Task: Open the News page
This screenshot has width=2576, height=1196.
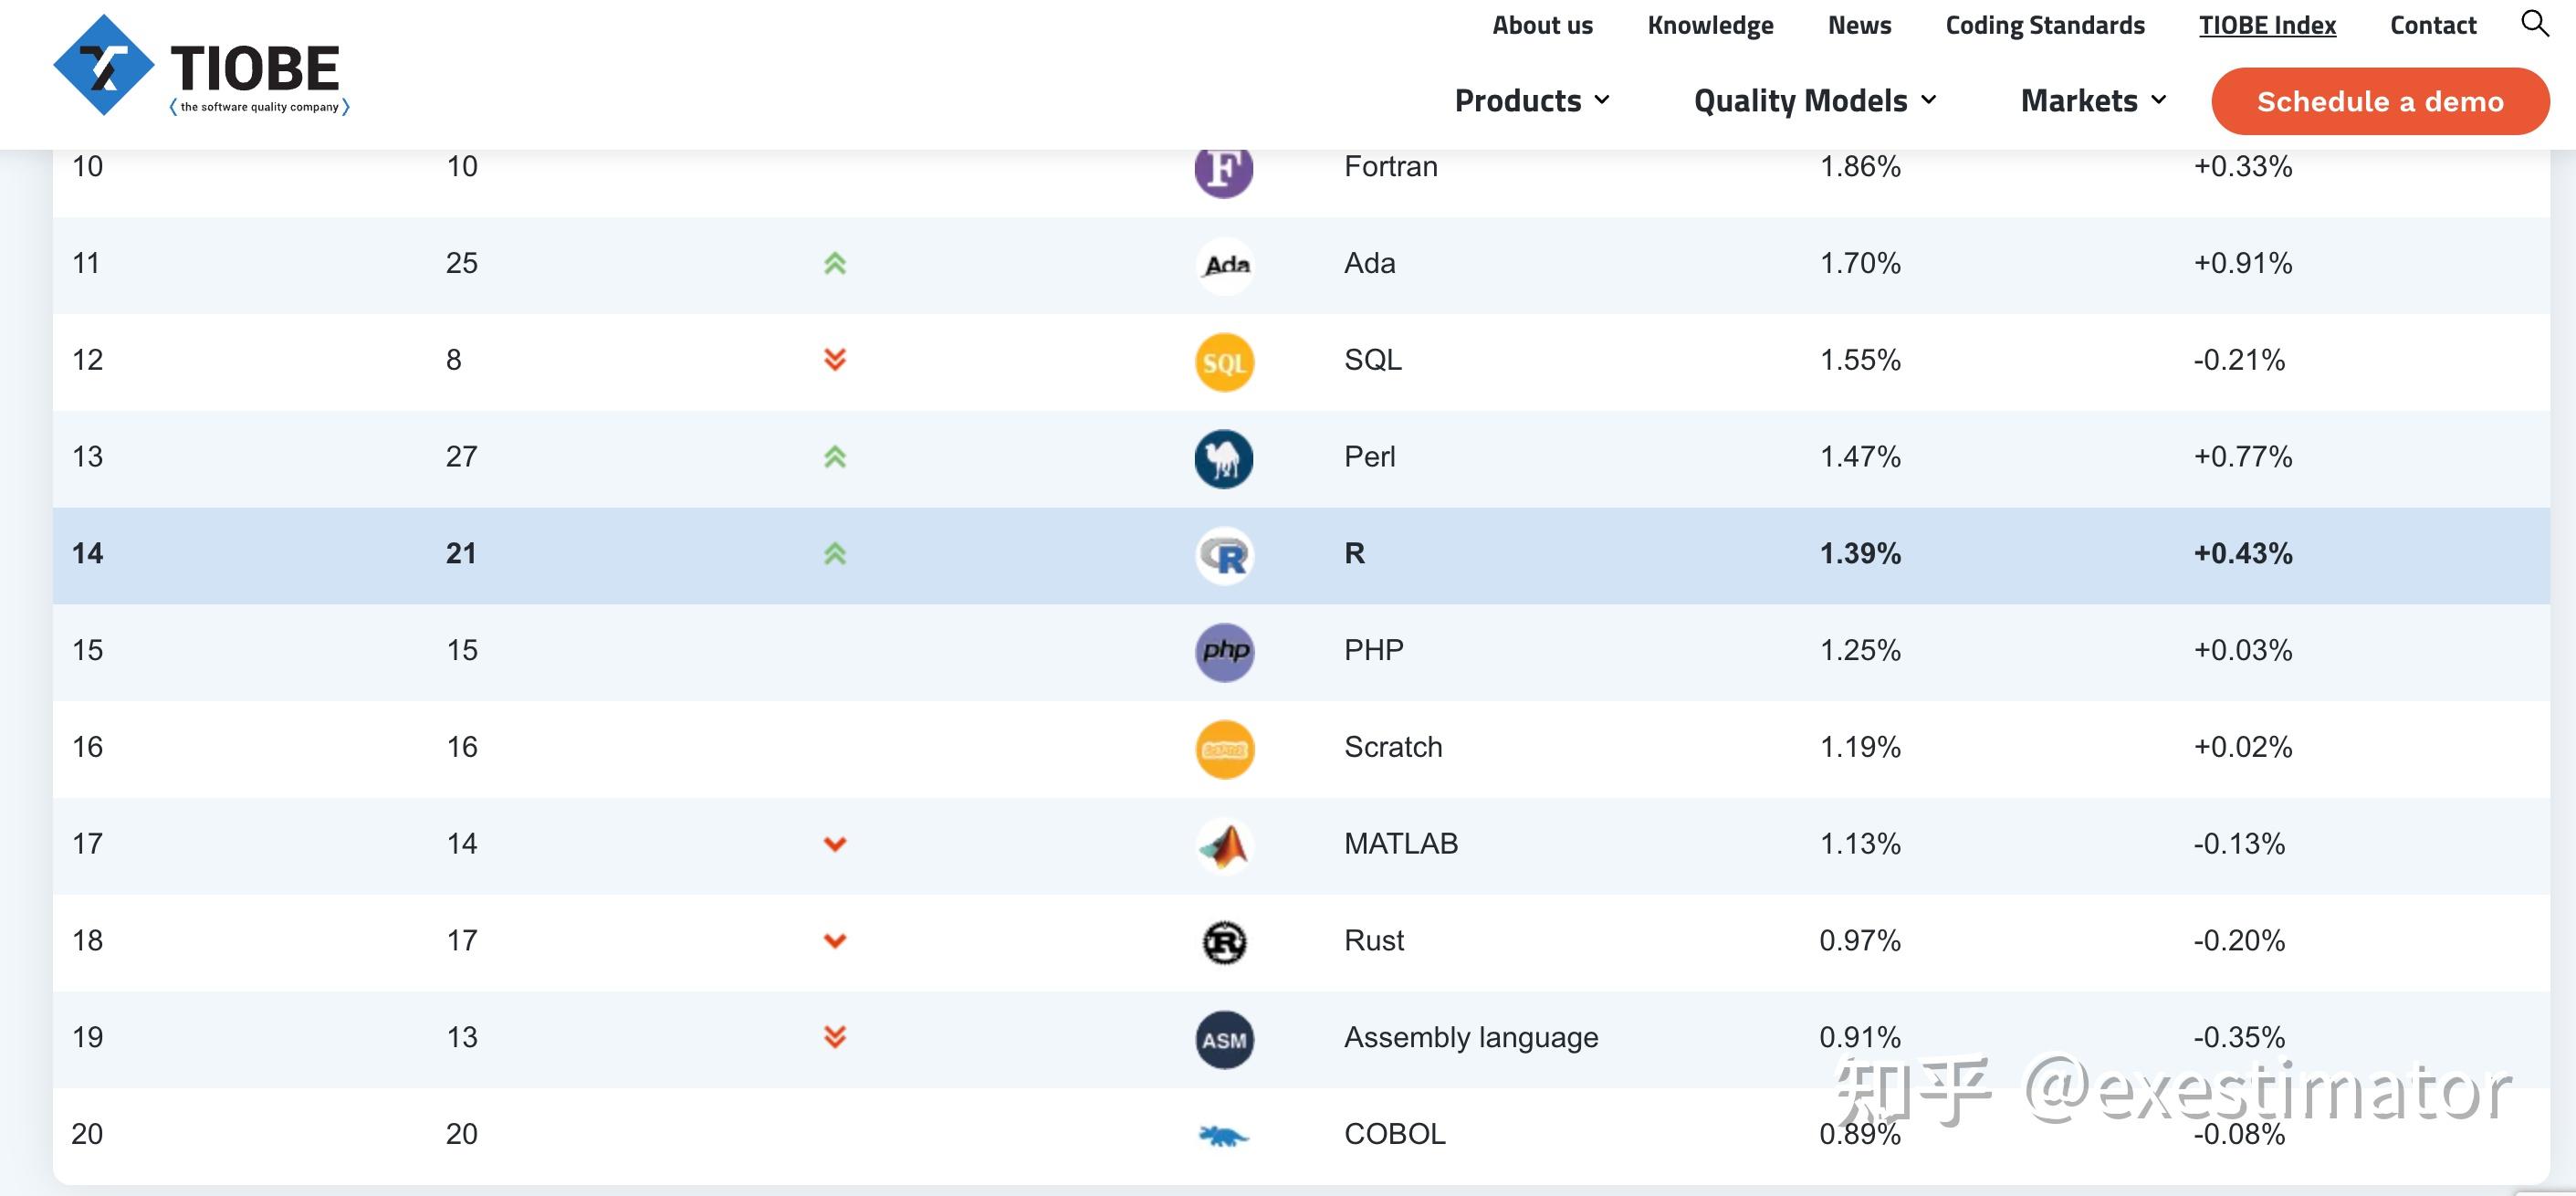Action: click(1859, 25)
